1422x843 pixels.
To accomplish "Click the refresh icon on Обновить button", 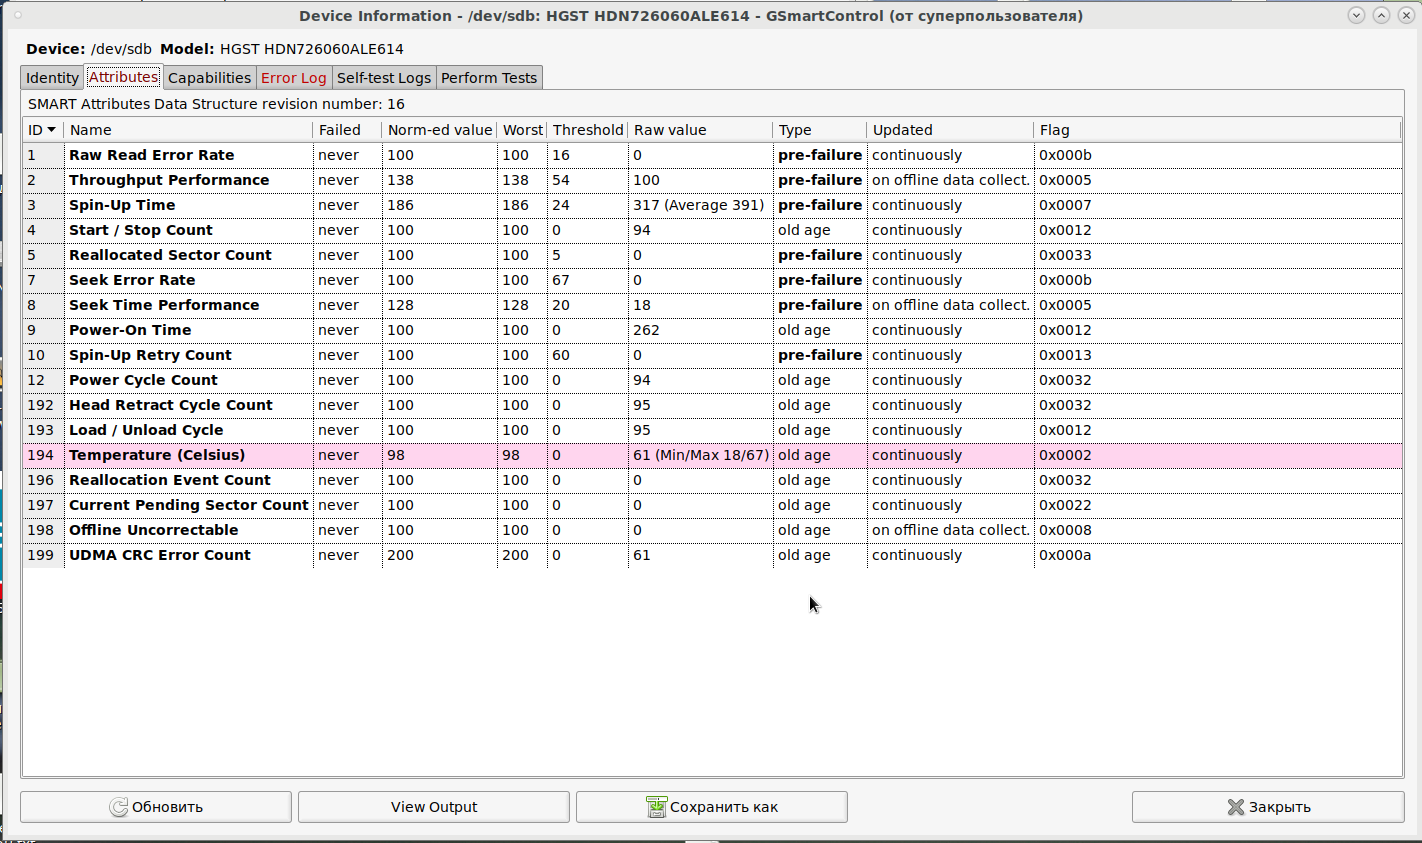I will point(119,807).
